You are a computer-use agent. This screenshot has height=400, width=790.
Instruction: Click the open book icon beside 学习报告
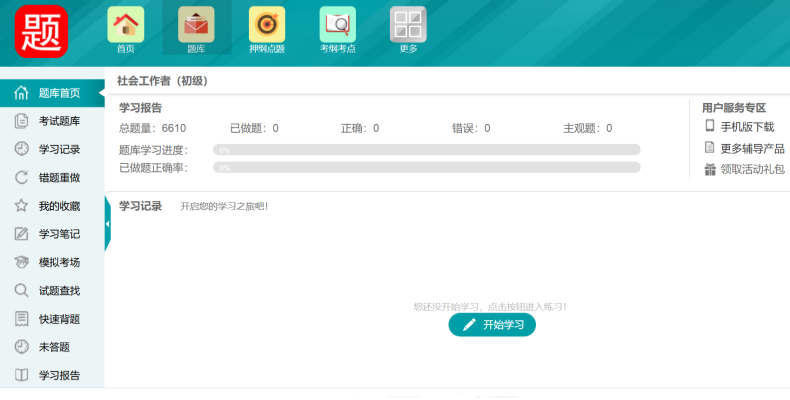coord(21,375)
